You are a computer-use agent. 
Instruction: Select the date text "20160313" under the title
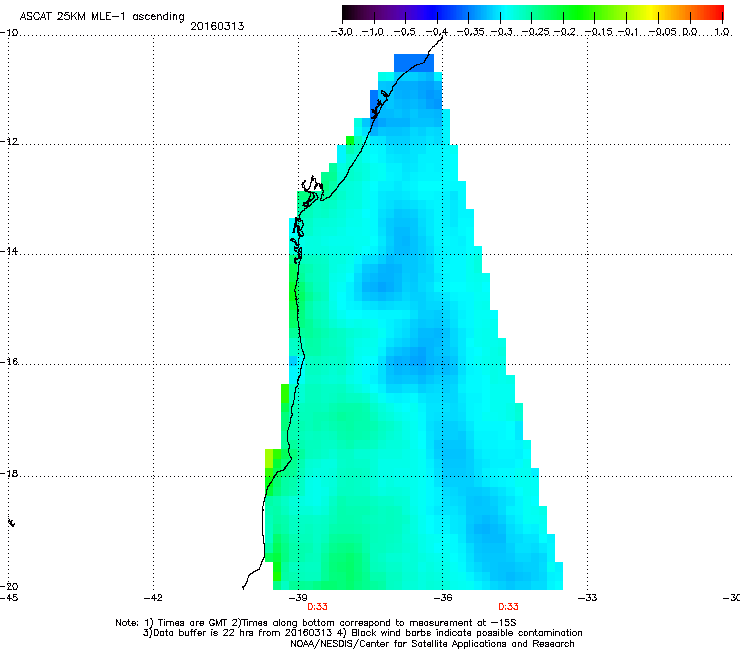[217, 26]
